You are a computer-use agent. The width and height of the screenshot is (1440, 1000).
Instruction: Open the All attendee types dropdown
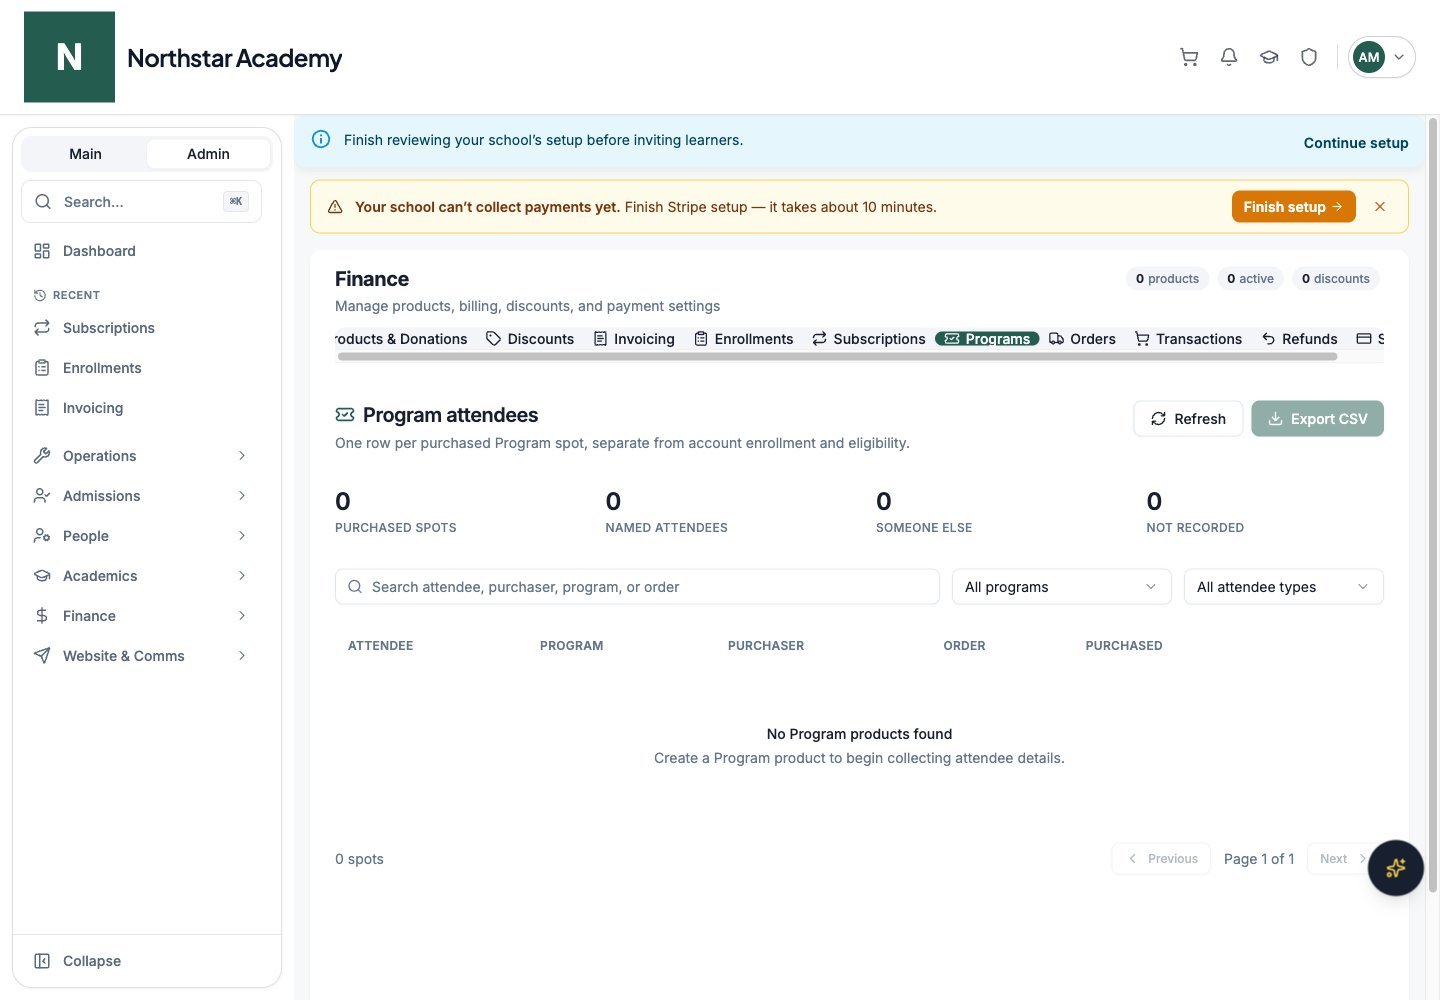point(1283,587)
